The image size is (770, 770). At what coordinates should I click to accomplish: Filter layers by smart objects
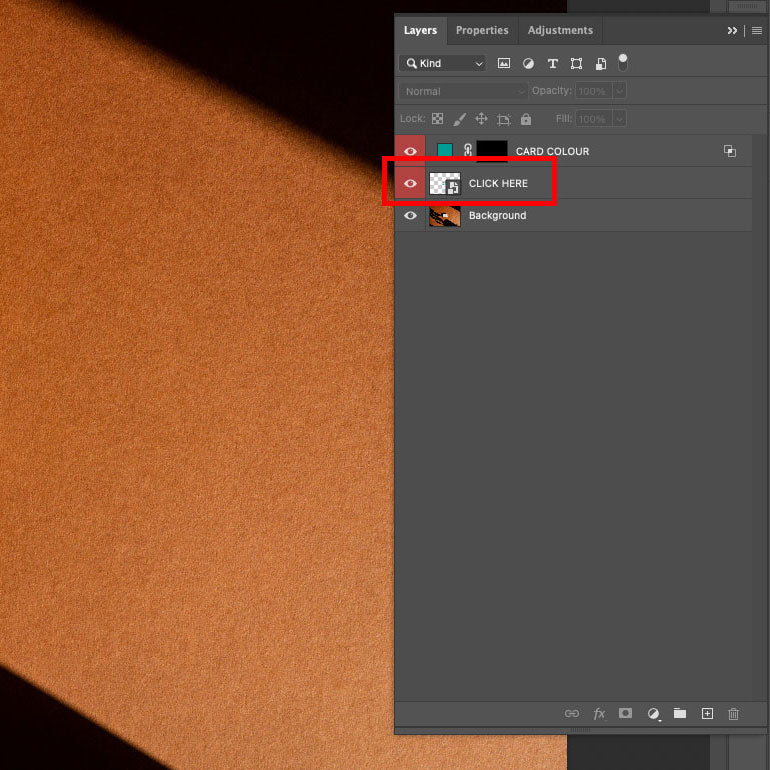tap(600, 63)
